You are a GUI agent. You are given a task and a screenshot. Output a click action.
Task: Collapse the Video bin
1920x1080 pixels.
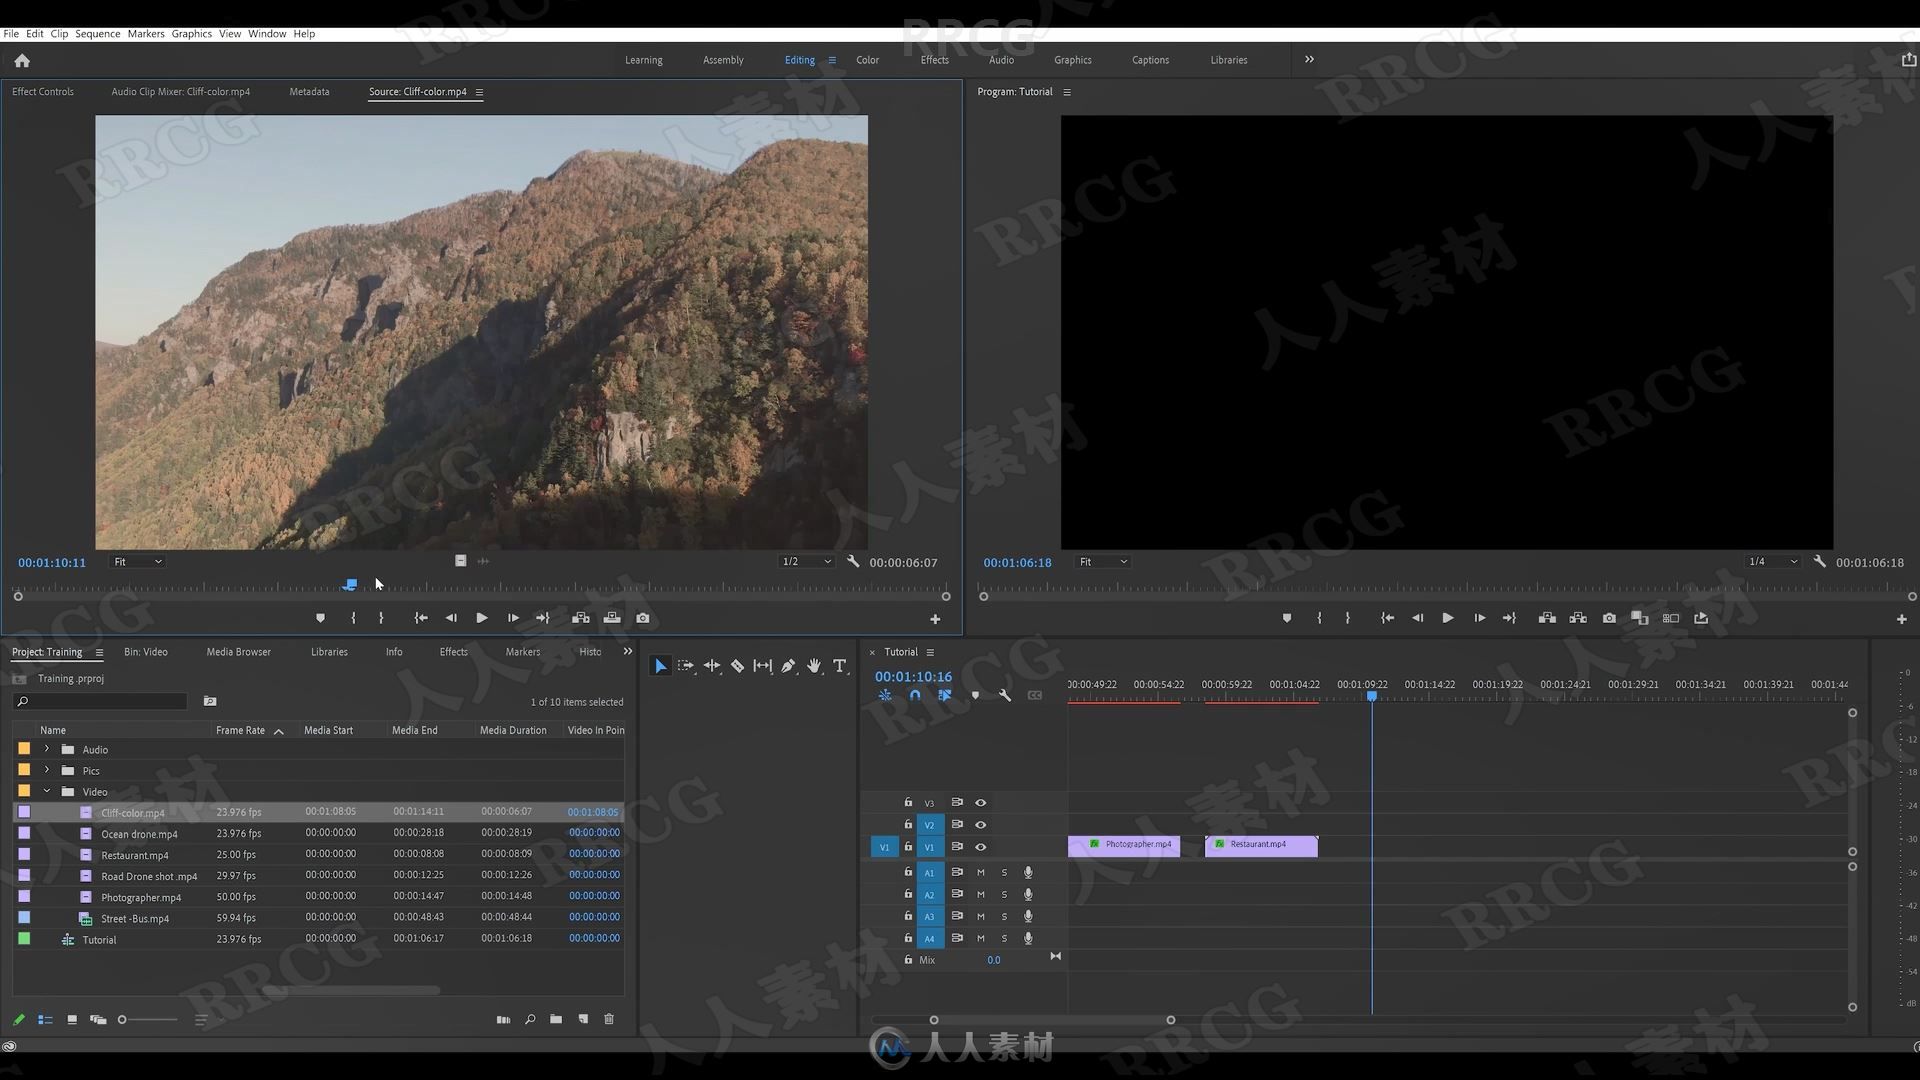(47, 791)
